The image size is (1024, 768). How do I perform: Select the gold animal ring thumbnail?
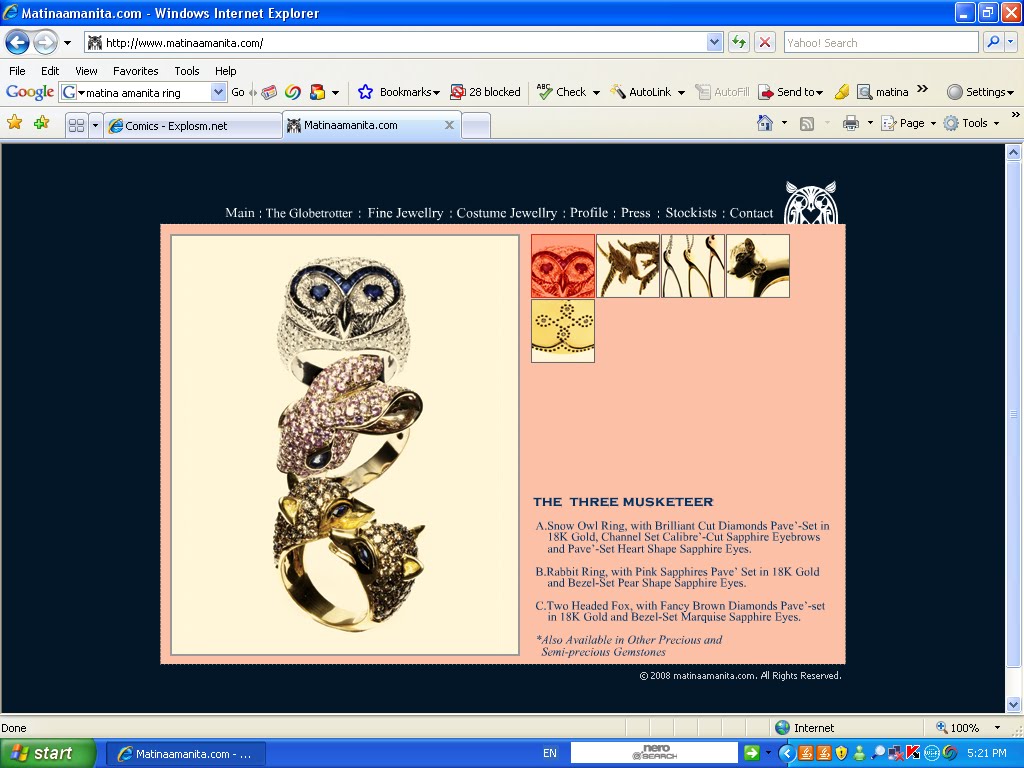pyautogui.click(x=758, y=266)
